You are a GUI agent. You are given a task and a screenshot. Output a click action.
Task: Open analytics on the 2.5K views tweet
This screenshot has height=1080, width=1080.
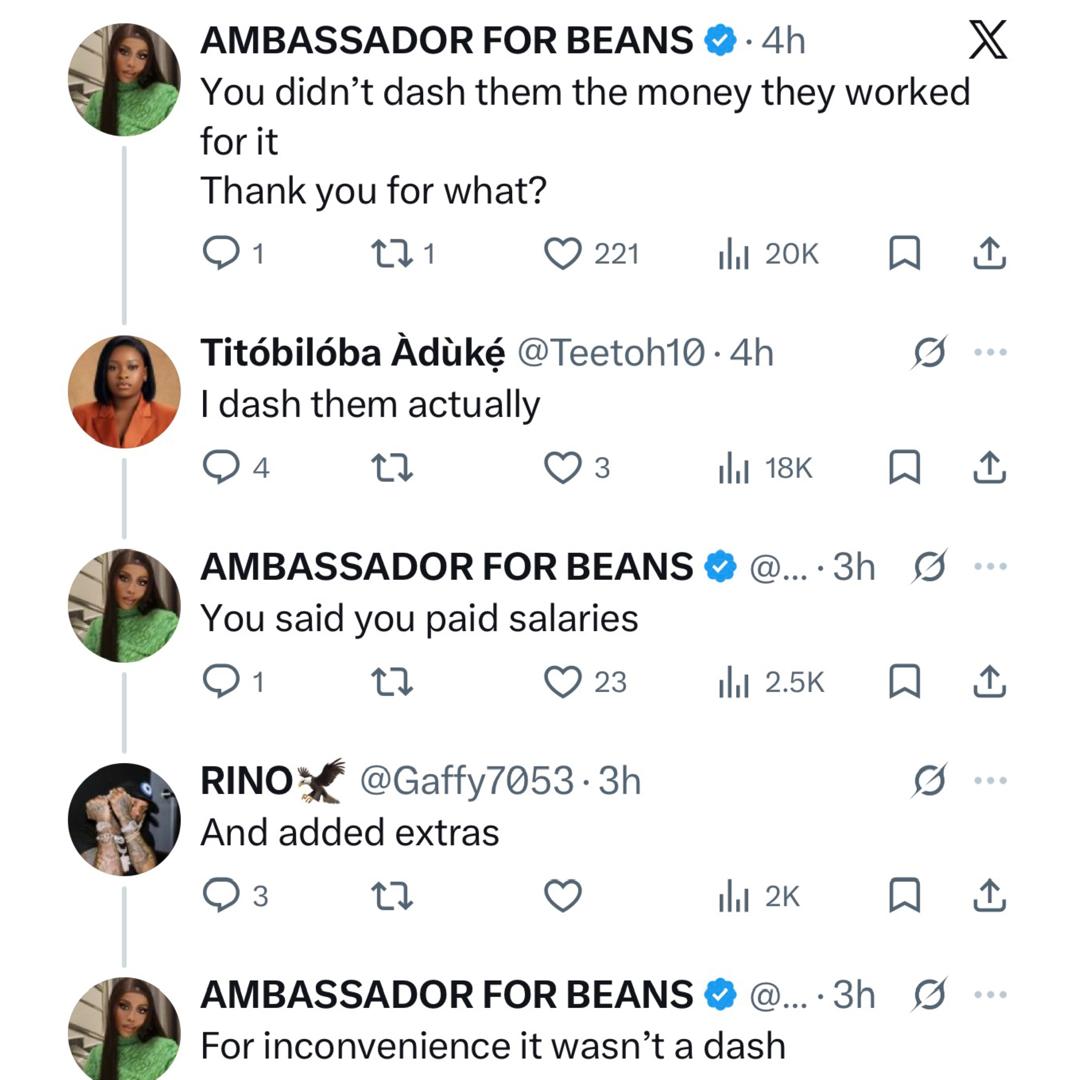[737, 681]
